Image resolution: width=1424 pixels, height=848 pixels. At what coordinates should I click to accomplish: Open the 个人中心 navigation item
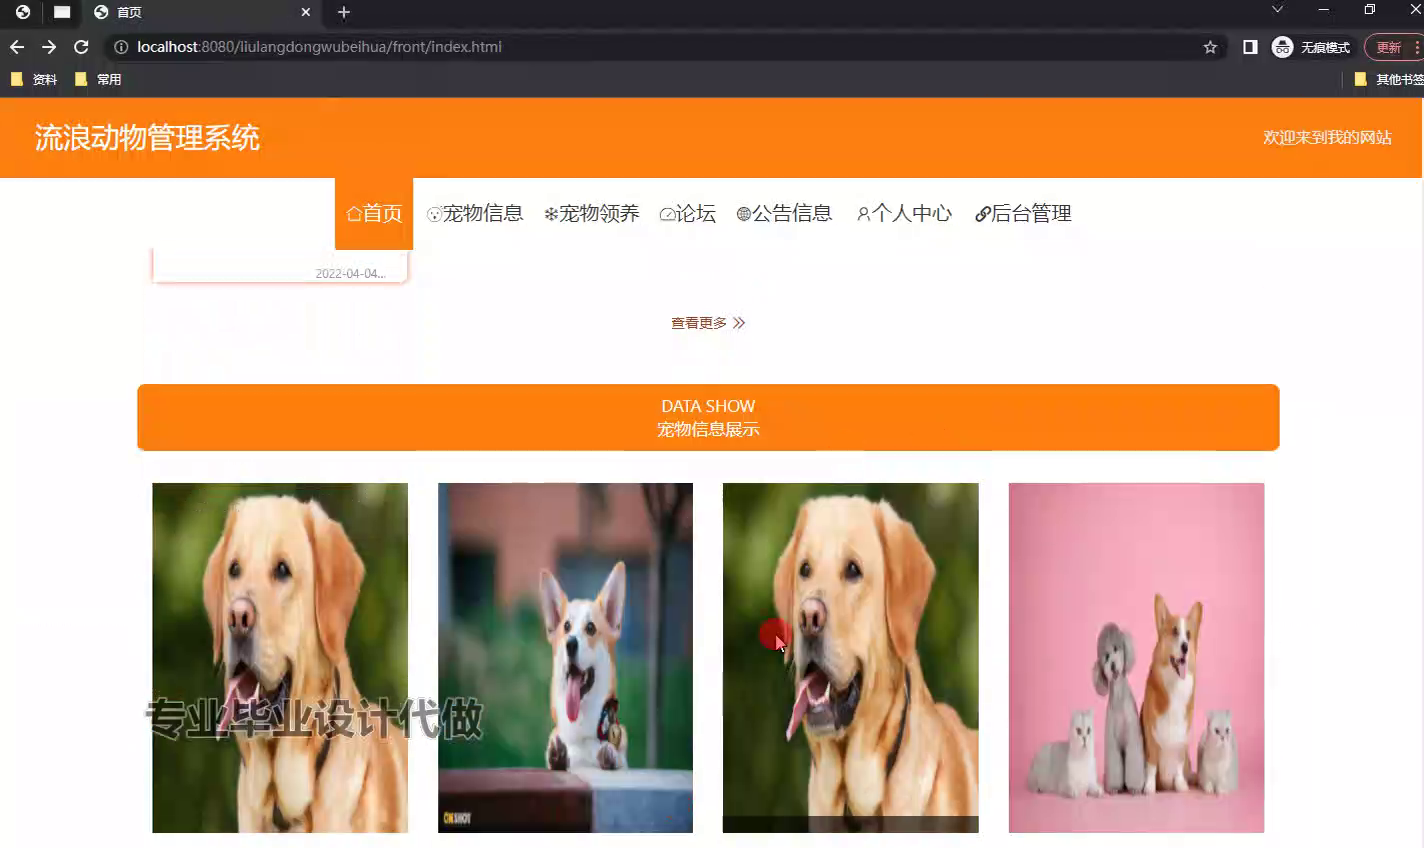[x=904, y=213]
